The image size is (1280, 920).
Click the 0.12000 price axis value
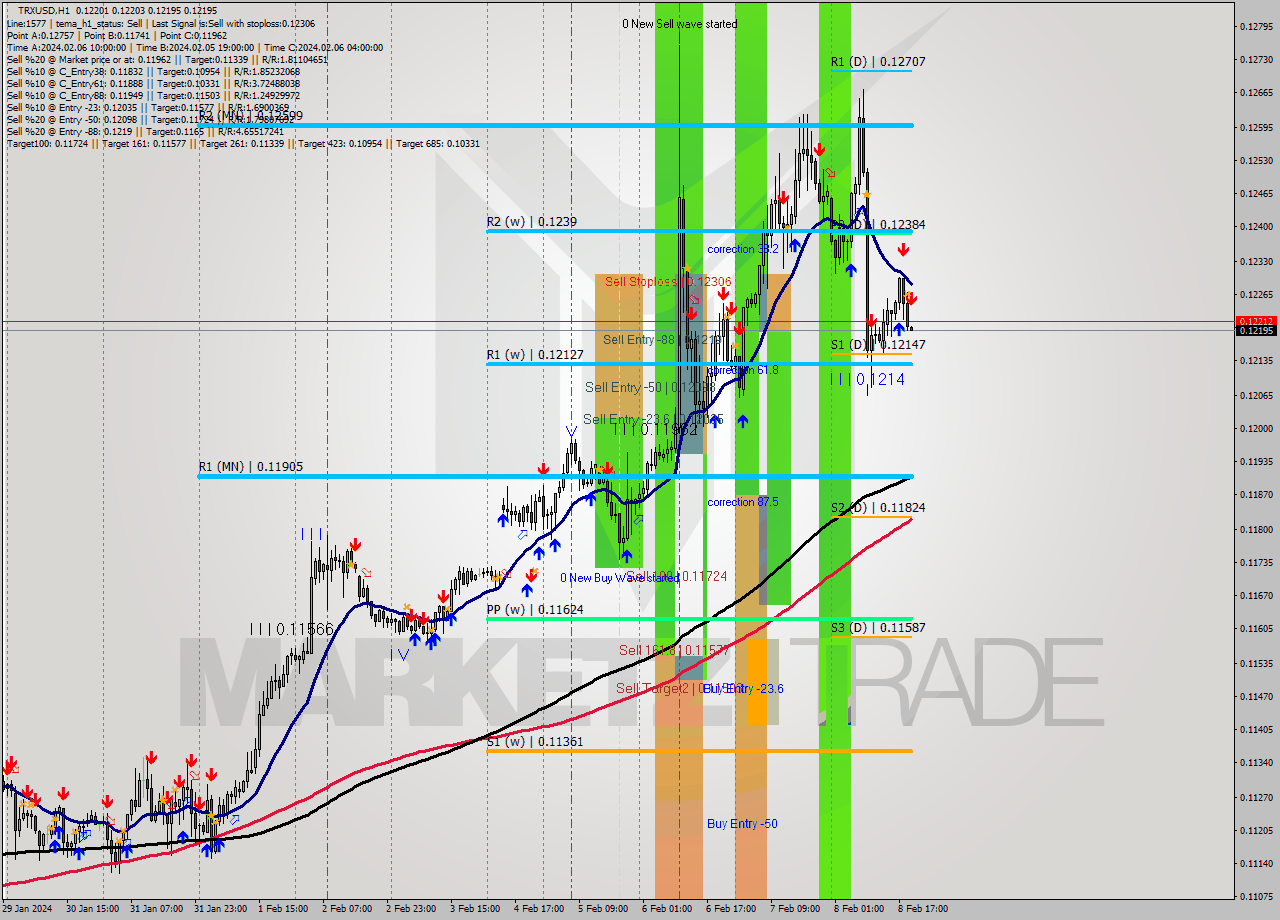point(1256,429)
